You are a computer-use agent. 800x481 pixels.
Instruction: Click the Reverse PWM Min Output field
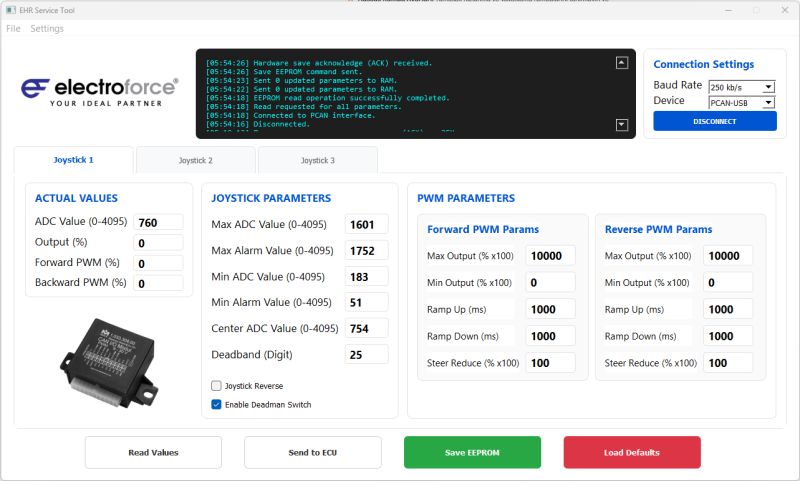[728, 282]
